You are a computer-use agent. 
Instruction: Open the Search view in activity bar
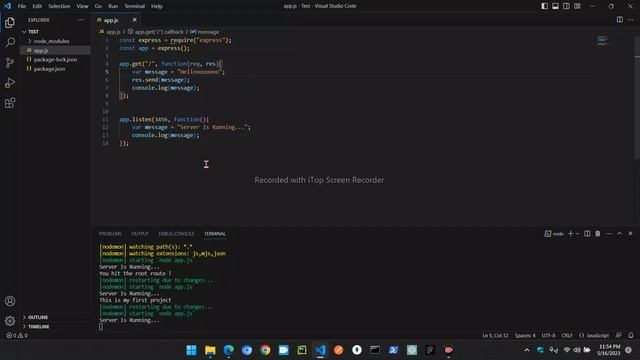[10, 42]
